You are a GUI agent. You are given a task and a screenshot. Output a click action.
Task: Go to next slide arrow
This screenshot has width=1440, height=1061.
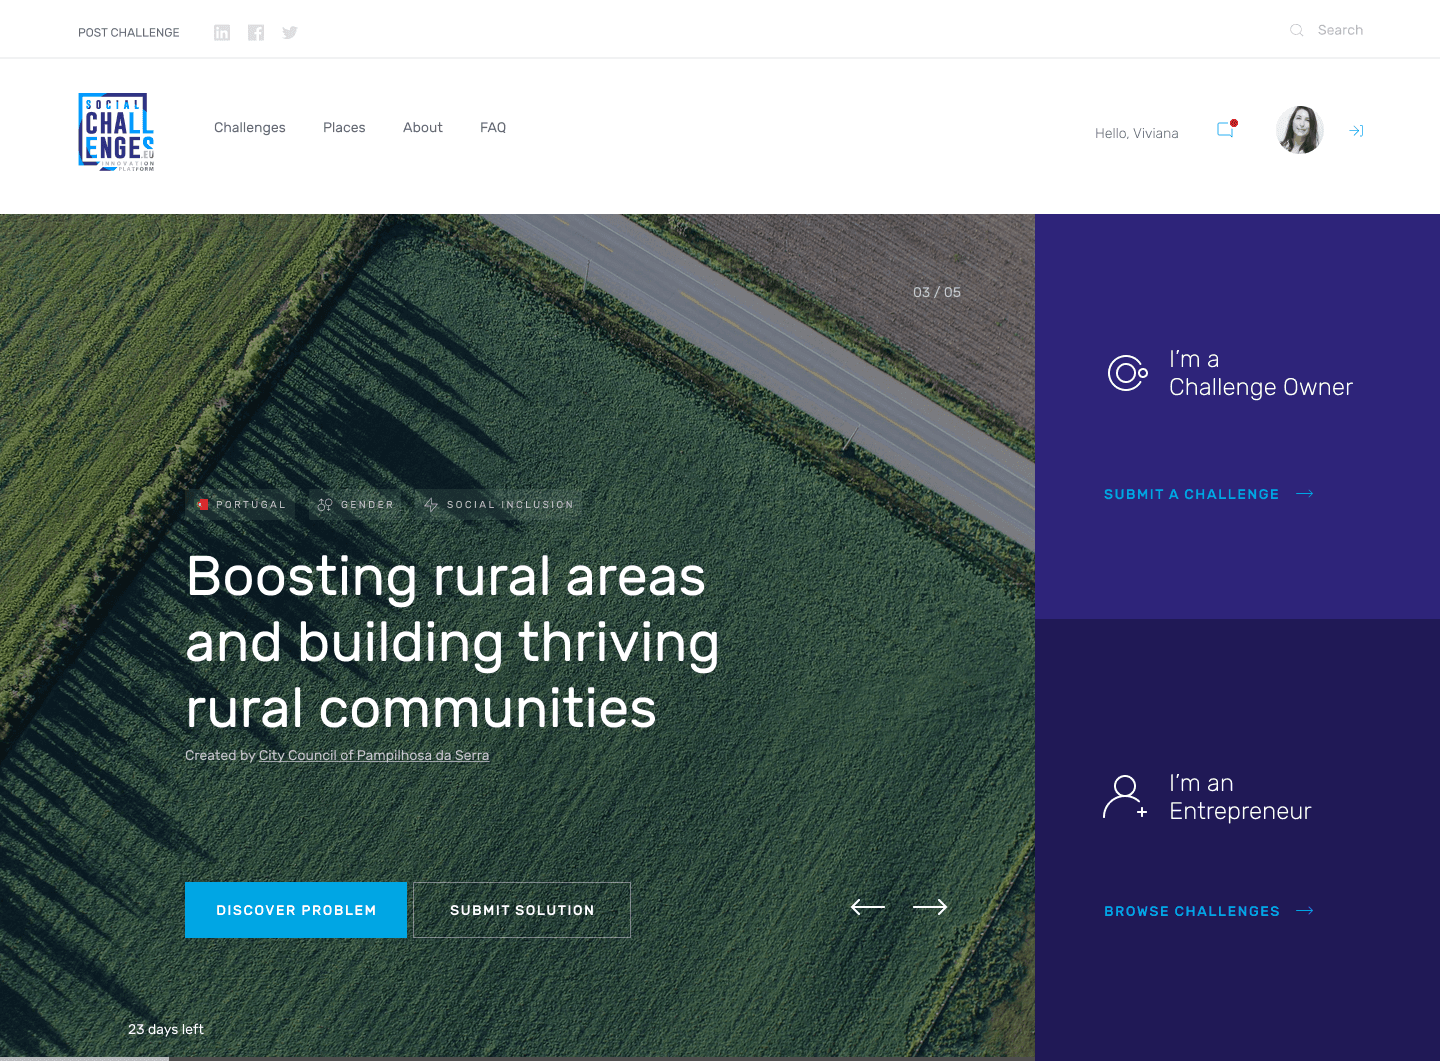pos(930,907)
